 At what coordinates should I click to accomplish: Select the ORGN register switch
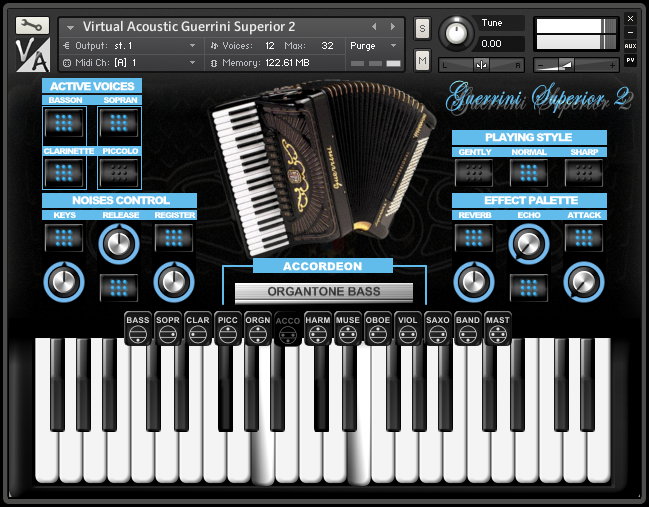tap(258, 329)
